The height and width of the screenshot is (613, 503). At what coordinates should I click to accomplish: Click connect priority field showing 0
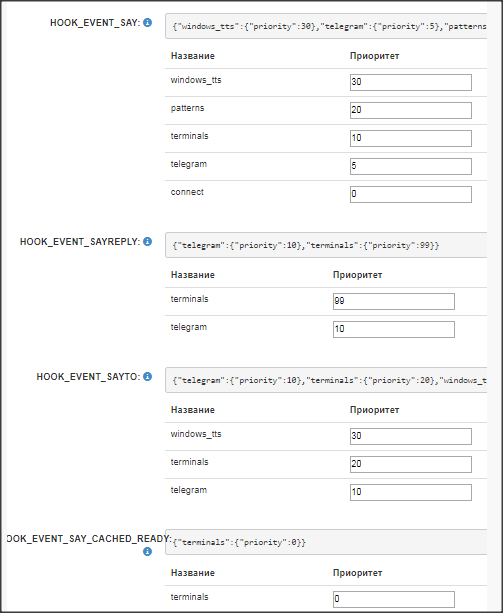click(x=411, y=194)
